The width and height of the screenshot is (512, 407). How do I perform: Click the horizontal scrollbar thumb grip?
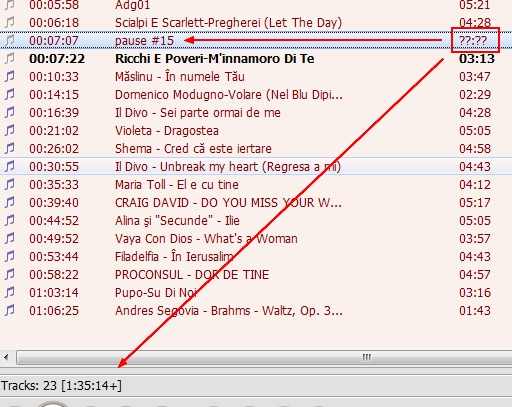click(x=367, y=358)
